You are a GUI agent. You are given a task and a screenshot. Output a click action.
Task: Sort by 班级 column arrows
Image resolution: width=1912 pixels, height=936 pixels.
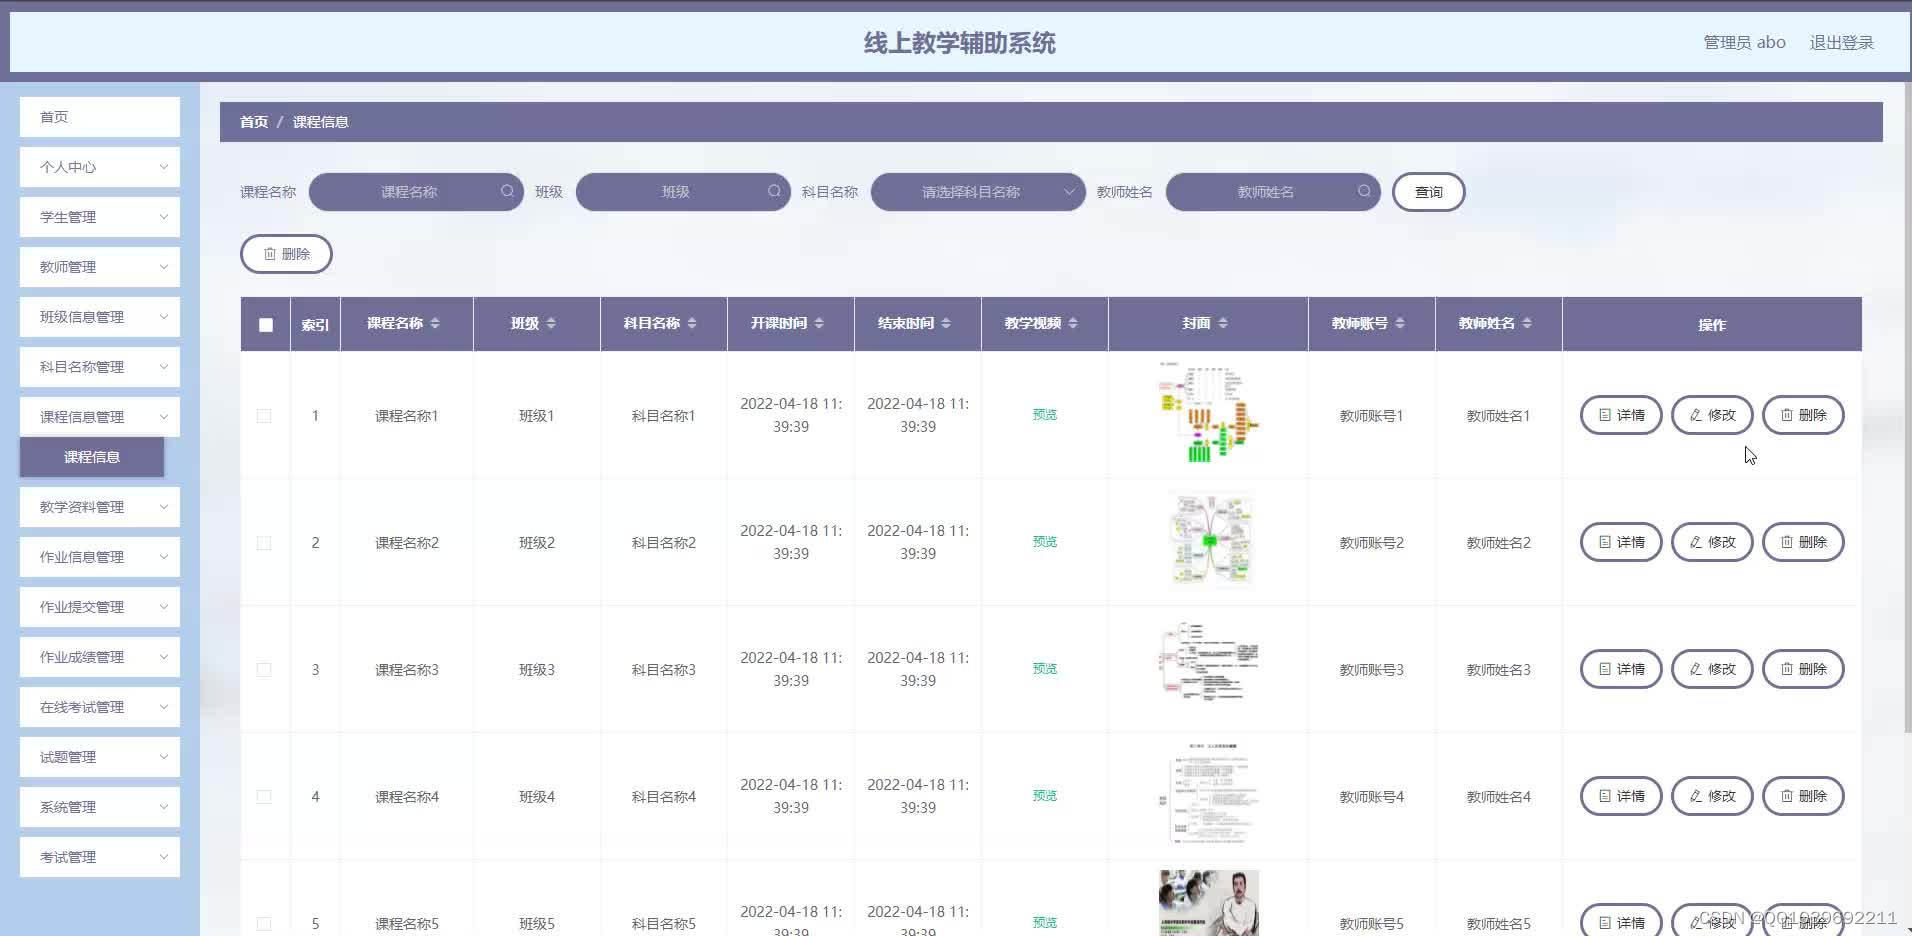[551, 323]
